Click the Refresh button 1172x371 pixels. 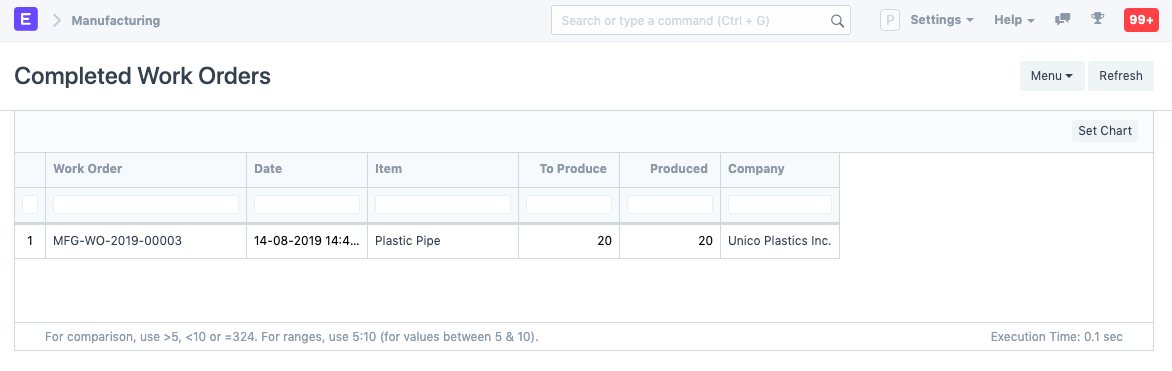tap(1120, 76)
